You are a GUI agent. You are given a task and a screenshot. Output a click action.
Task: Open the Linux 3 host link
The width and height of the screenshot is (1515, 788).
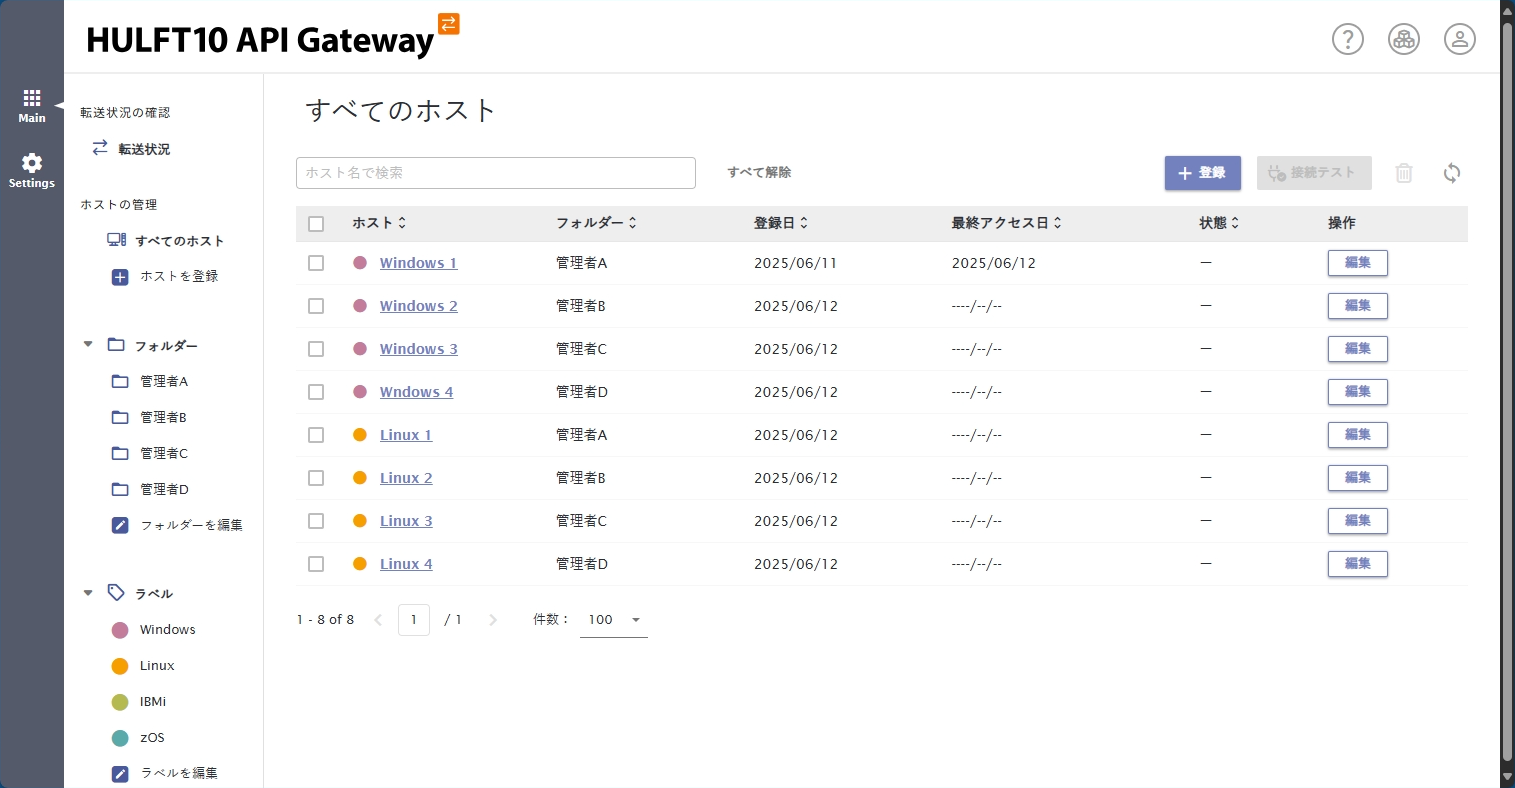(406, 521)
